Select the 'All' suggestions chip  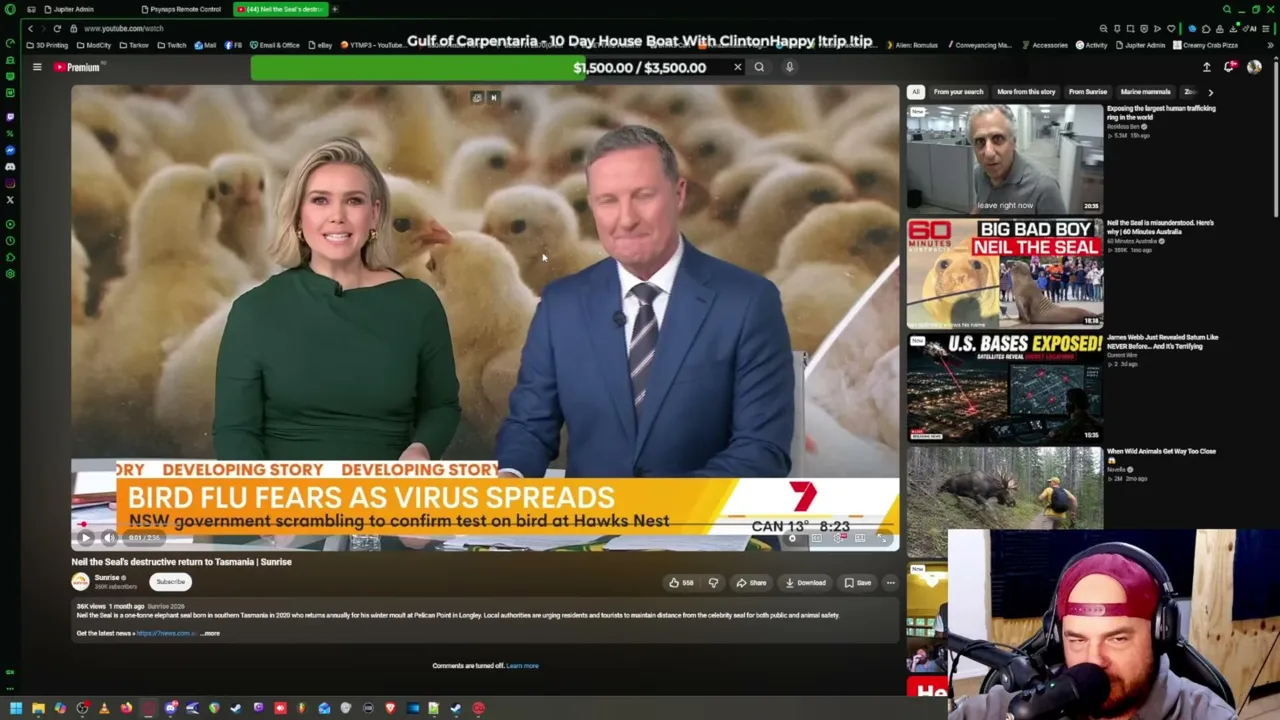tap(915, 92)
